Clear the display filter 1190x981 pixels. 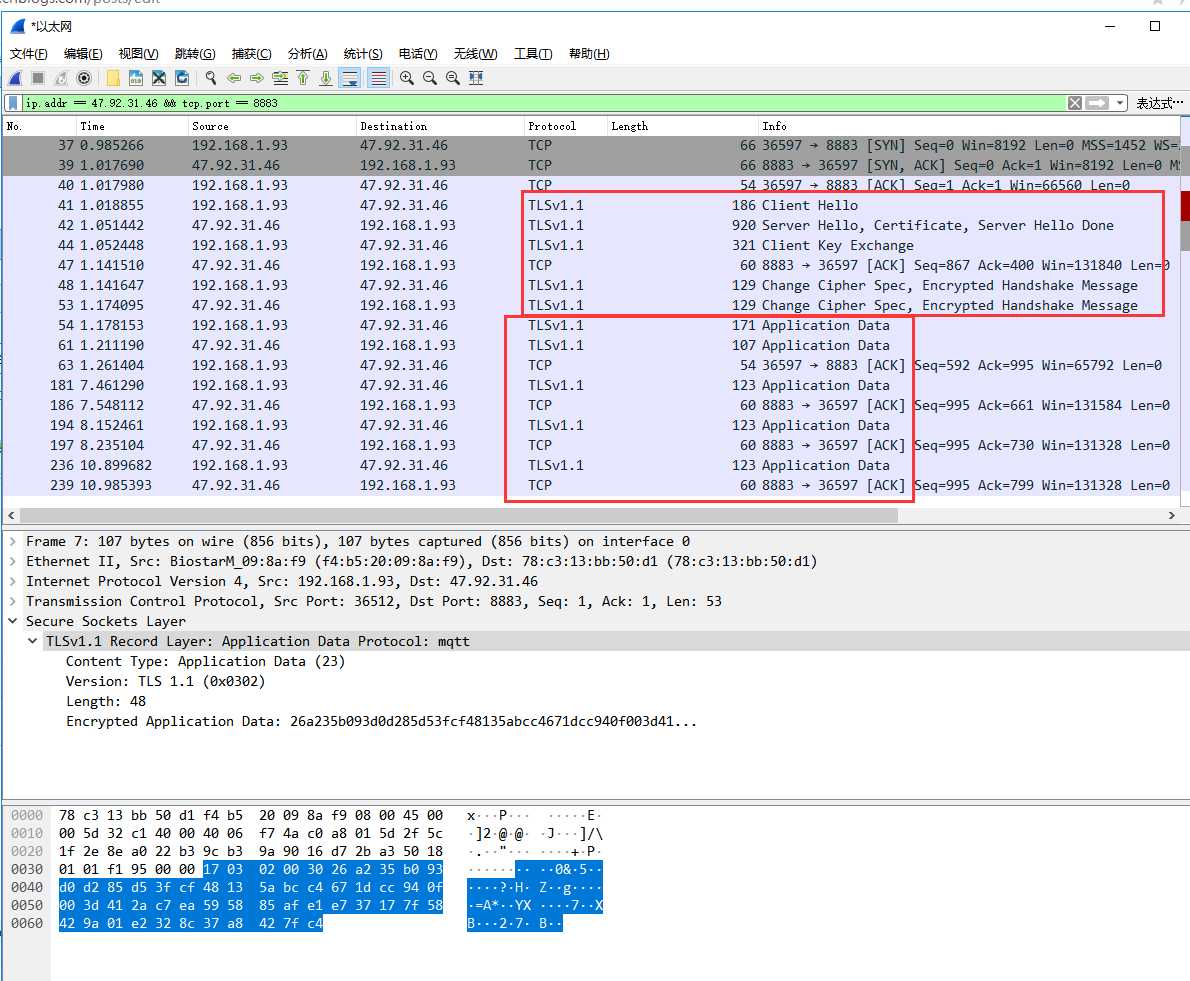[x=1075, y=103]
